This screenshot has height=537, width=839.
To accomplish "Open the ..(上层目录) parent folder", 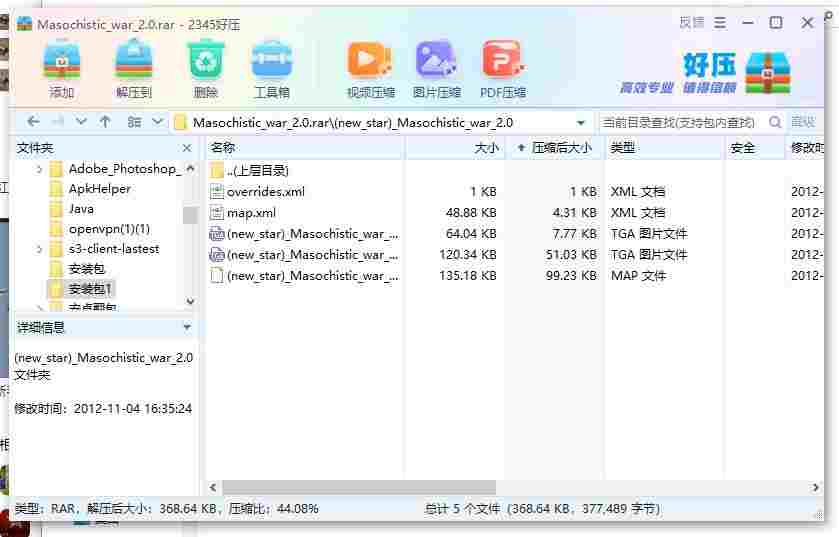I will 257,171.
